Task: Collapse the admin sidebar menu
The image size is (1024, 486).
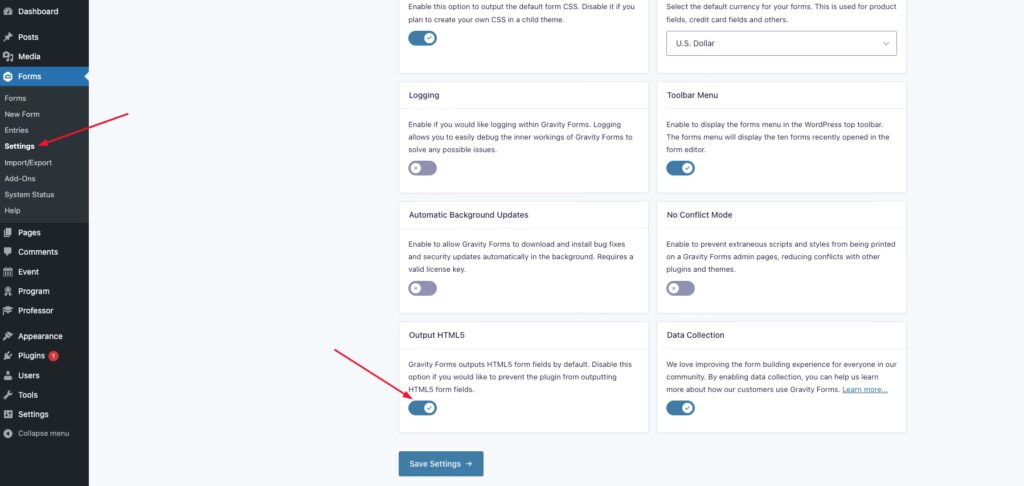Action: pyautogui.click(x=37, y=434)
